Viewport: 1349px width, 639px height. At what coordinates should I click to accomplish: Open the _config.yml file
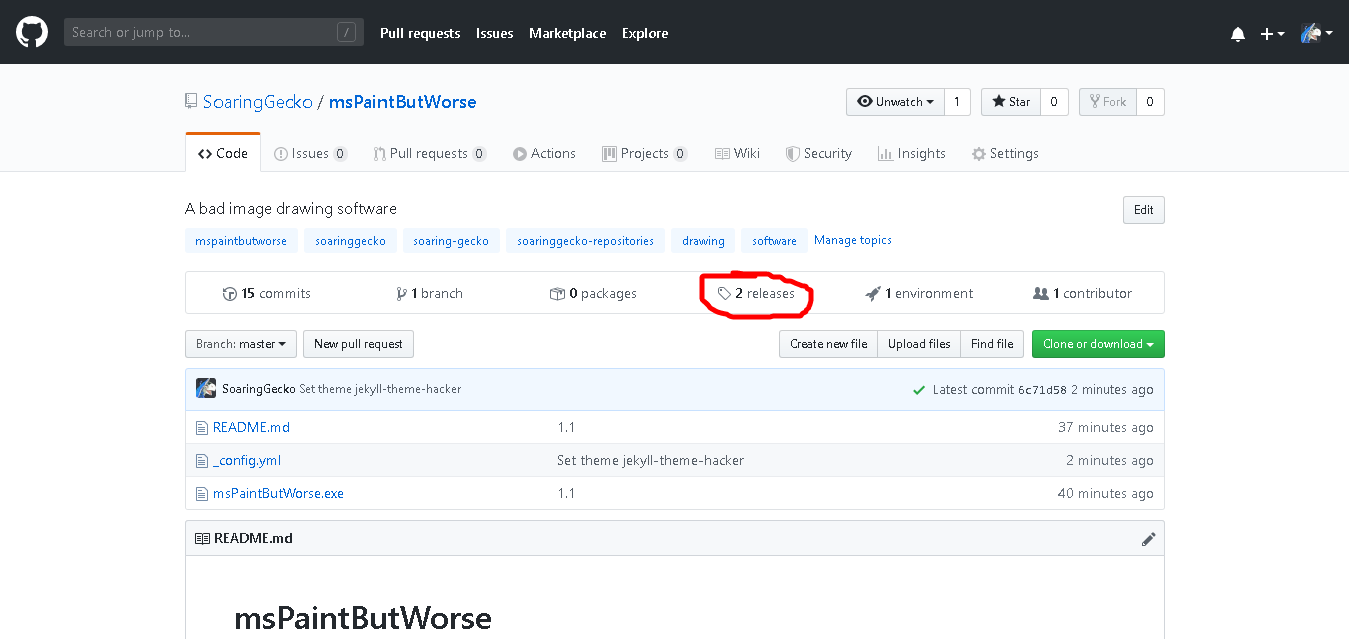(247, 460)
